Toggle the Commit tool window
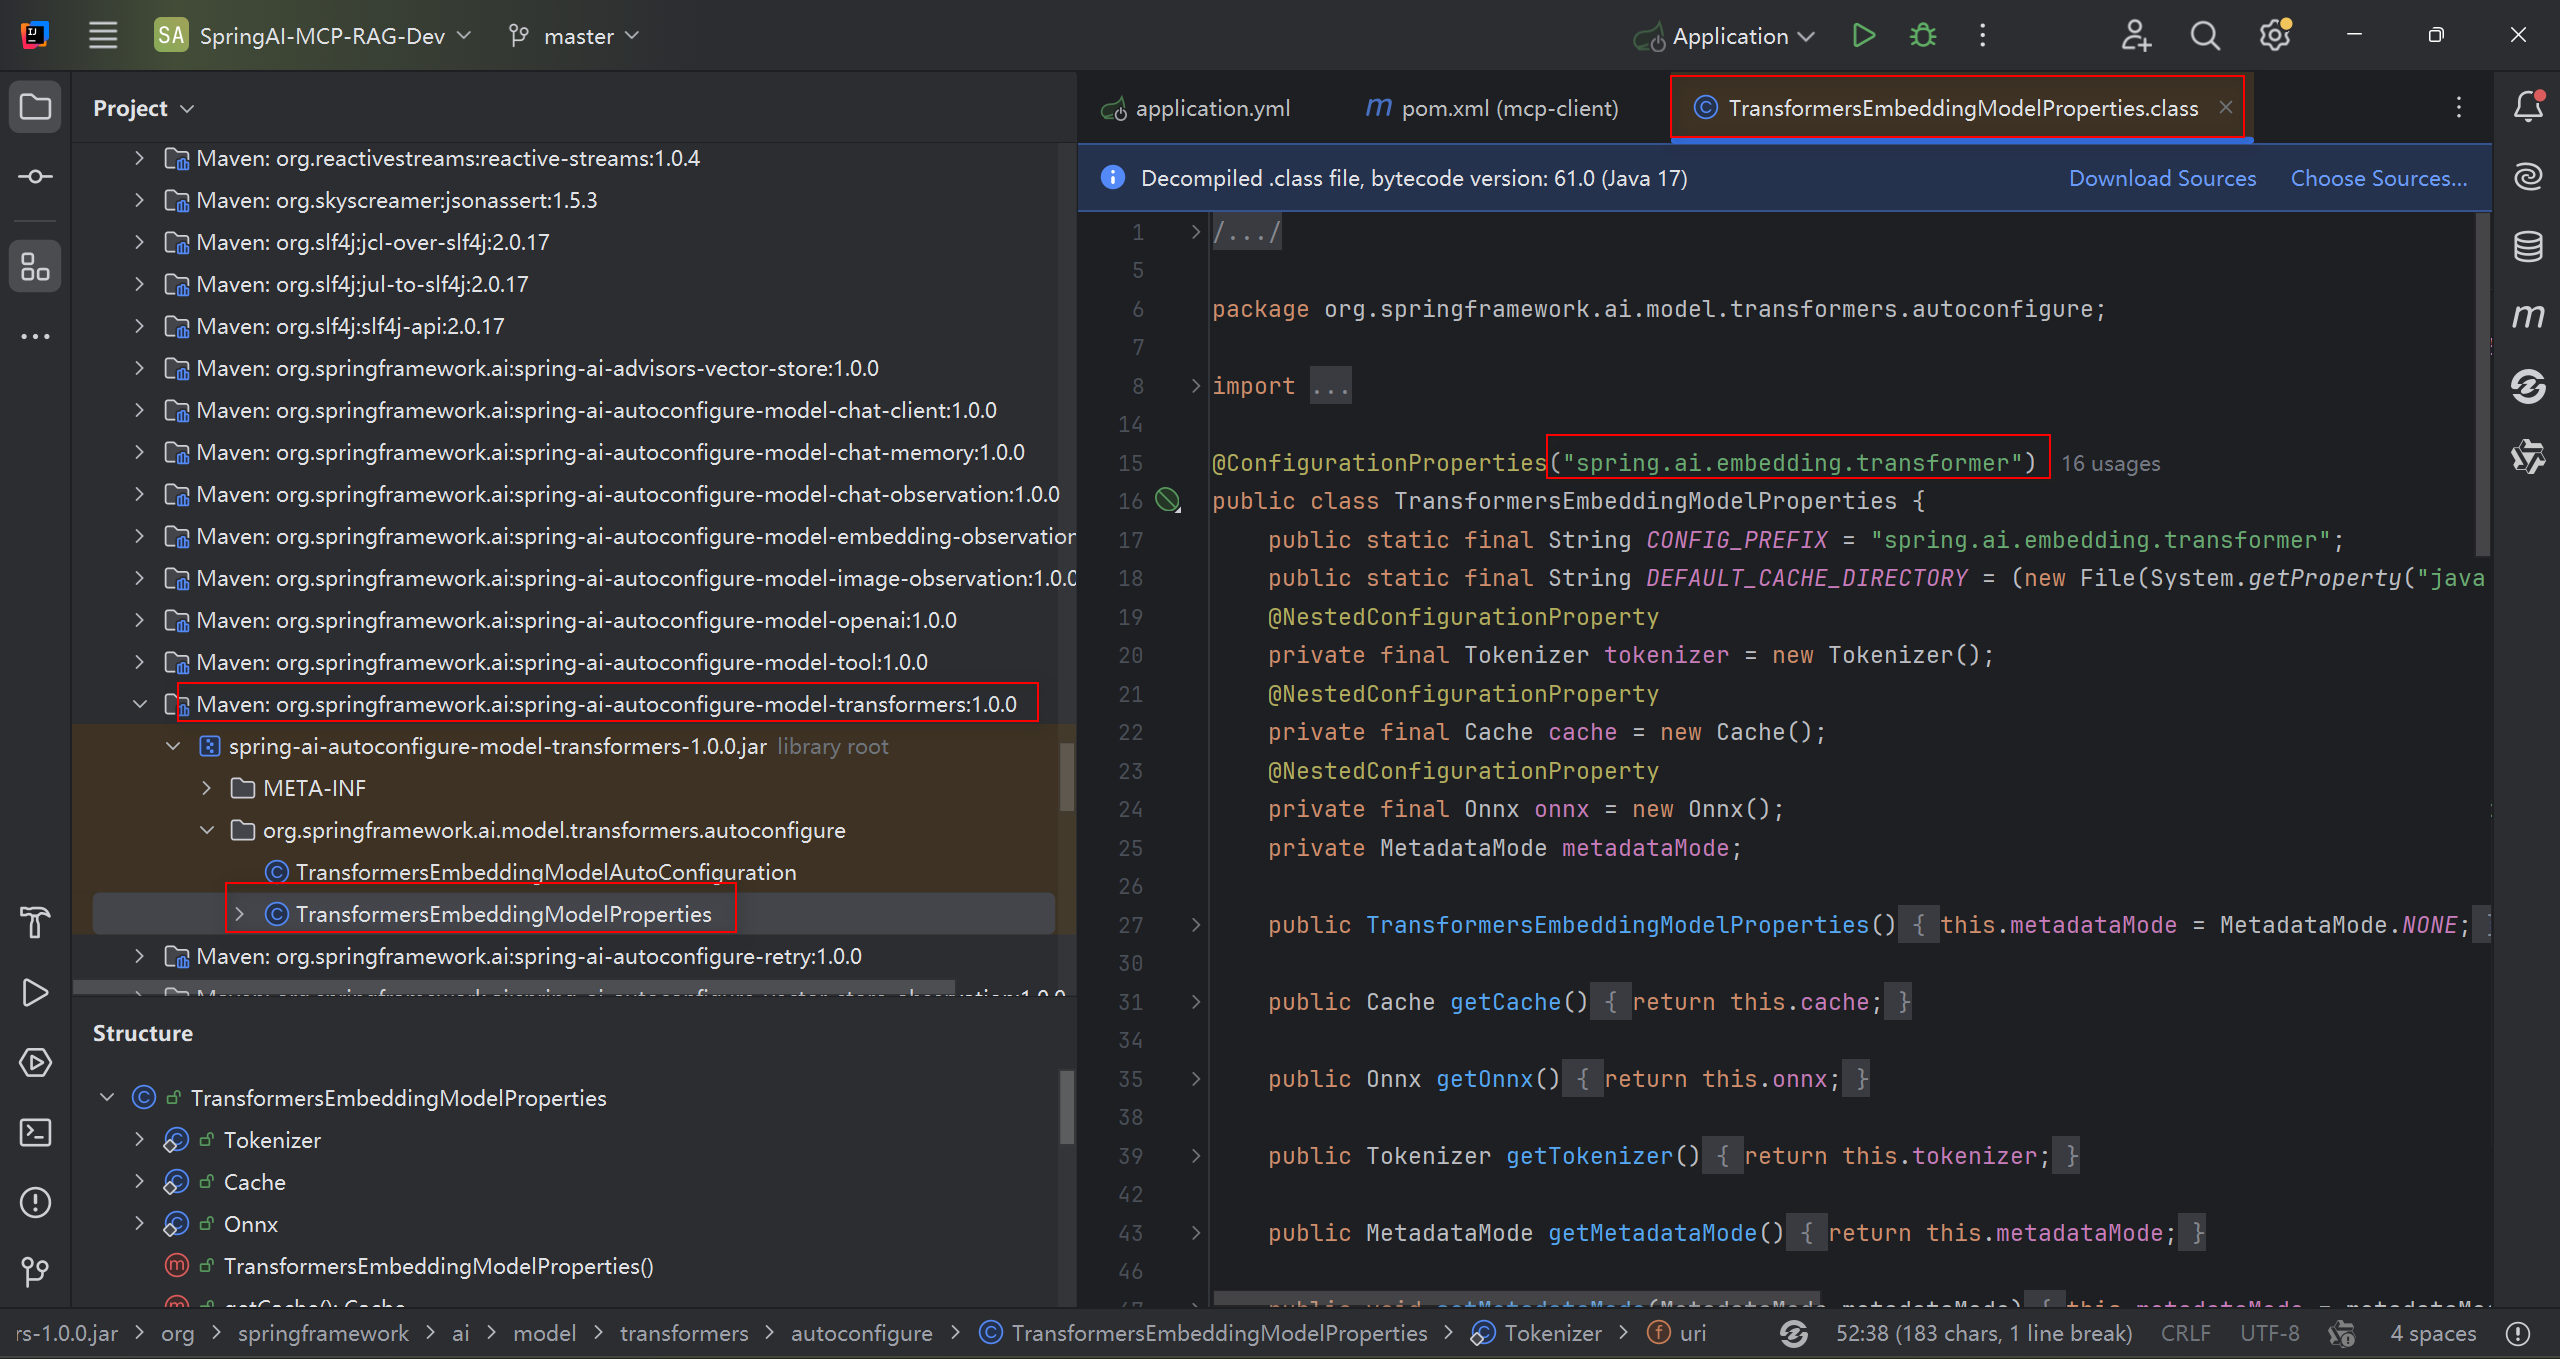Image resolution: width=2560 pixels, height=1359 pixels. [35, 177]
